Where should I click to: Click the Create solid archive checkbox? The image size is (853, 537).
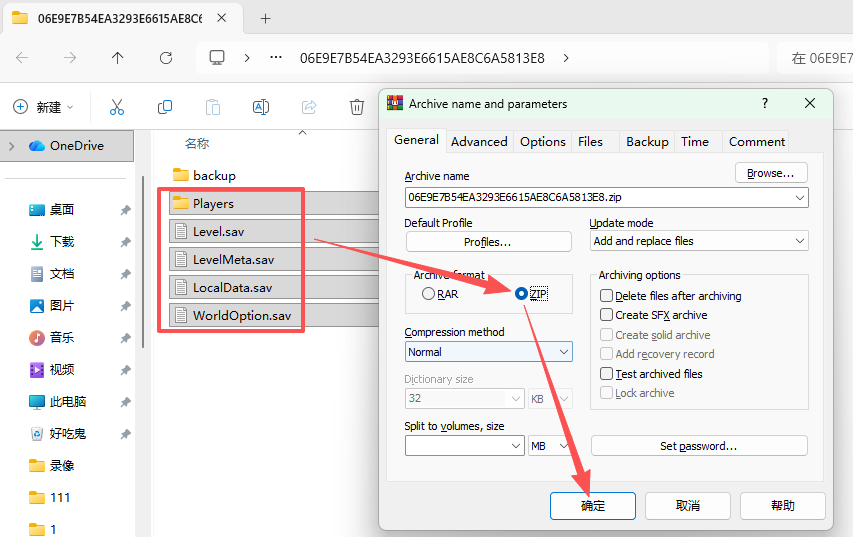(606, 335)
